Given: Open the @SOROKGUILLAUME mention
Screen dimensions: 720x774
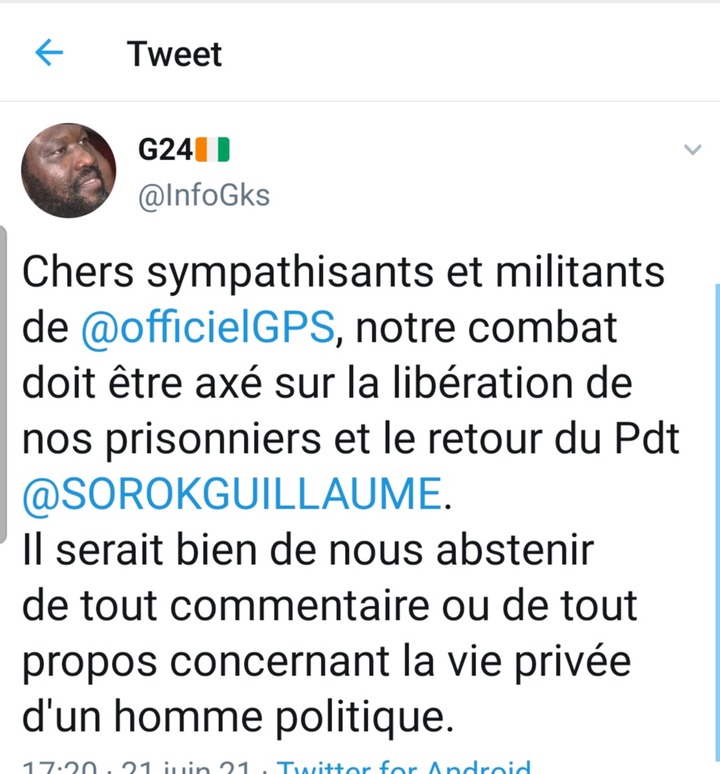Looking at the screenshot, I should coord(231,494).
